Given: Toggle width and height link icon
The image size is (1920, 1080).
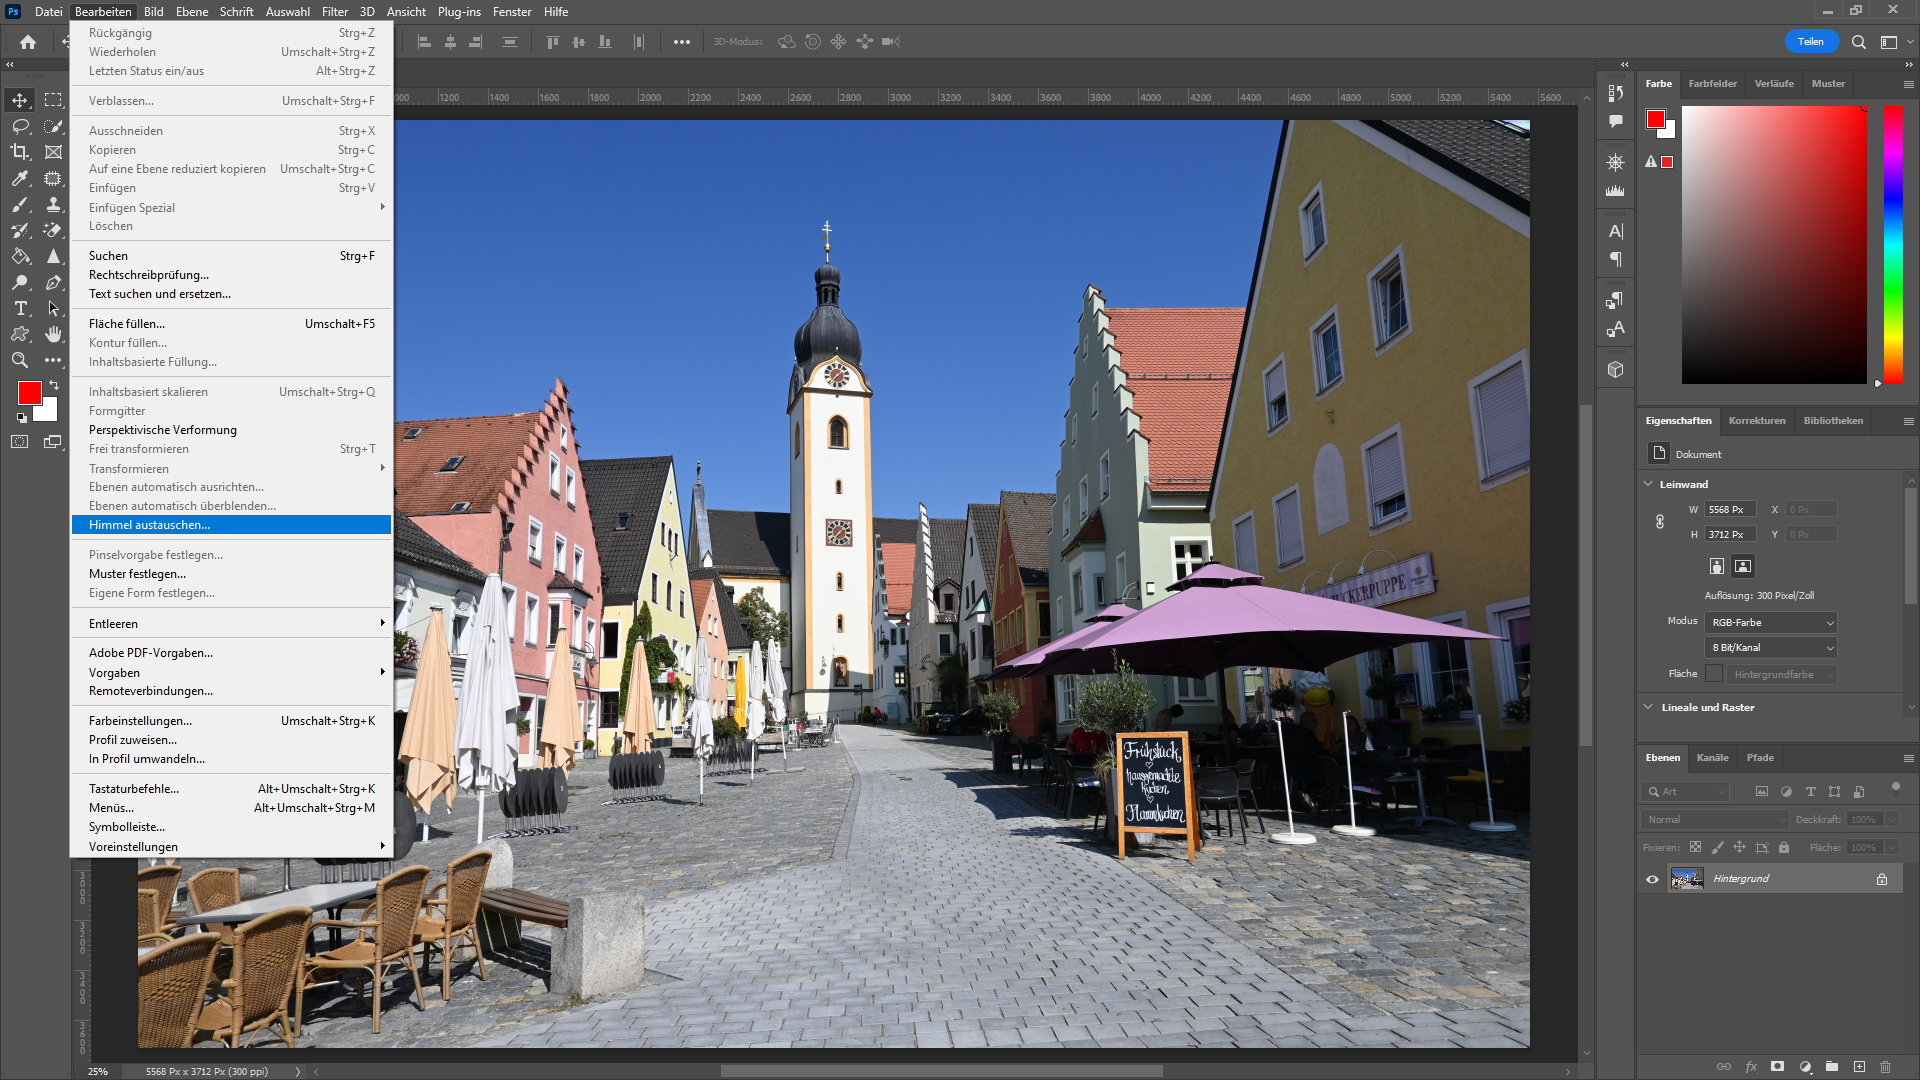Looking at the screenshot, I should pyautogui.click(x=1660, y=522).
